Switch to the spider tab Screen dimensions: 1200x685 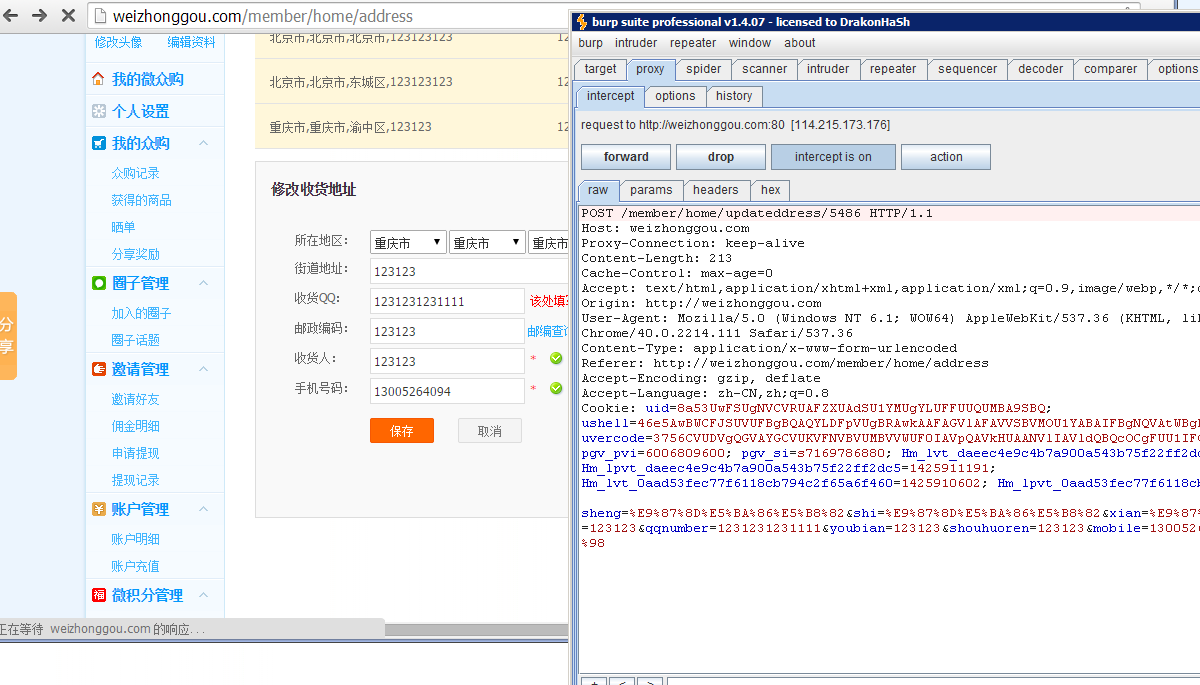(704, 69)
